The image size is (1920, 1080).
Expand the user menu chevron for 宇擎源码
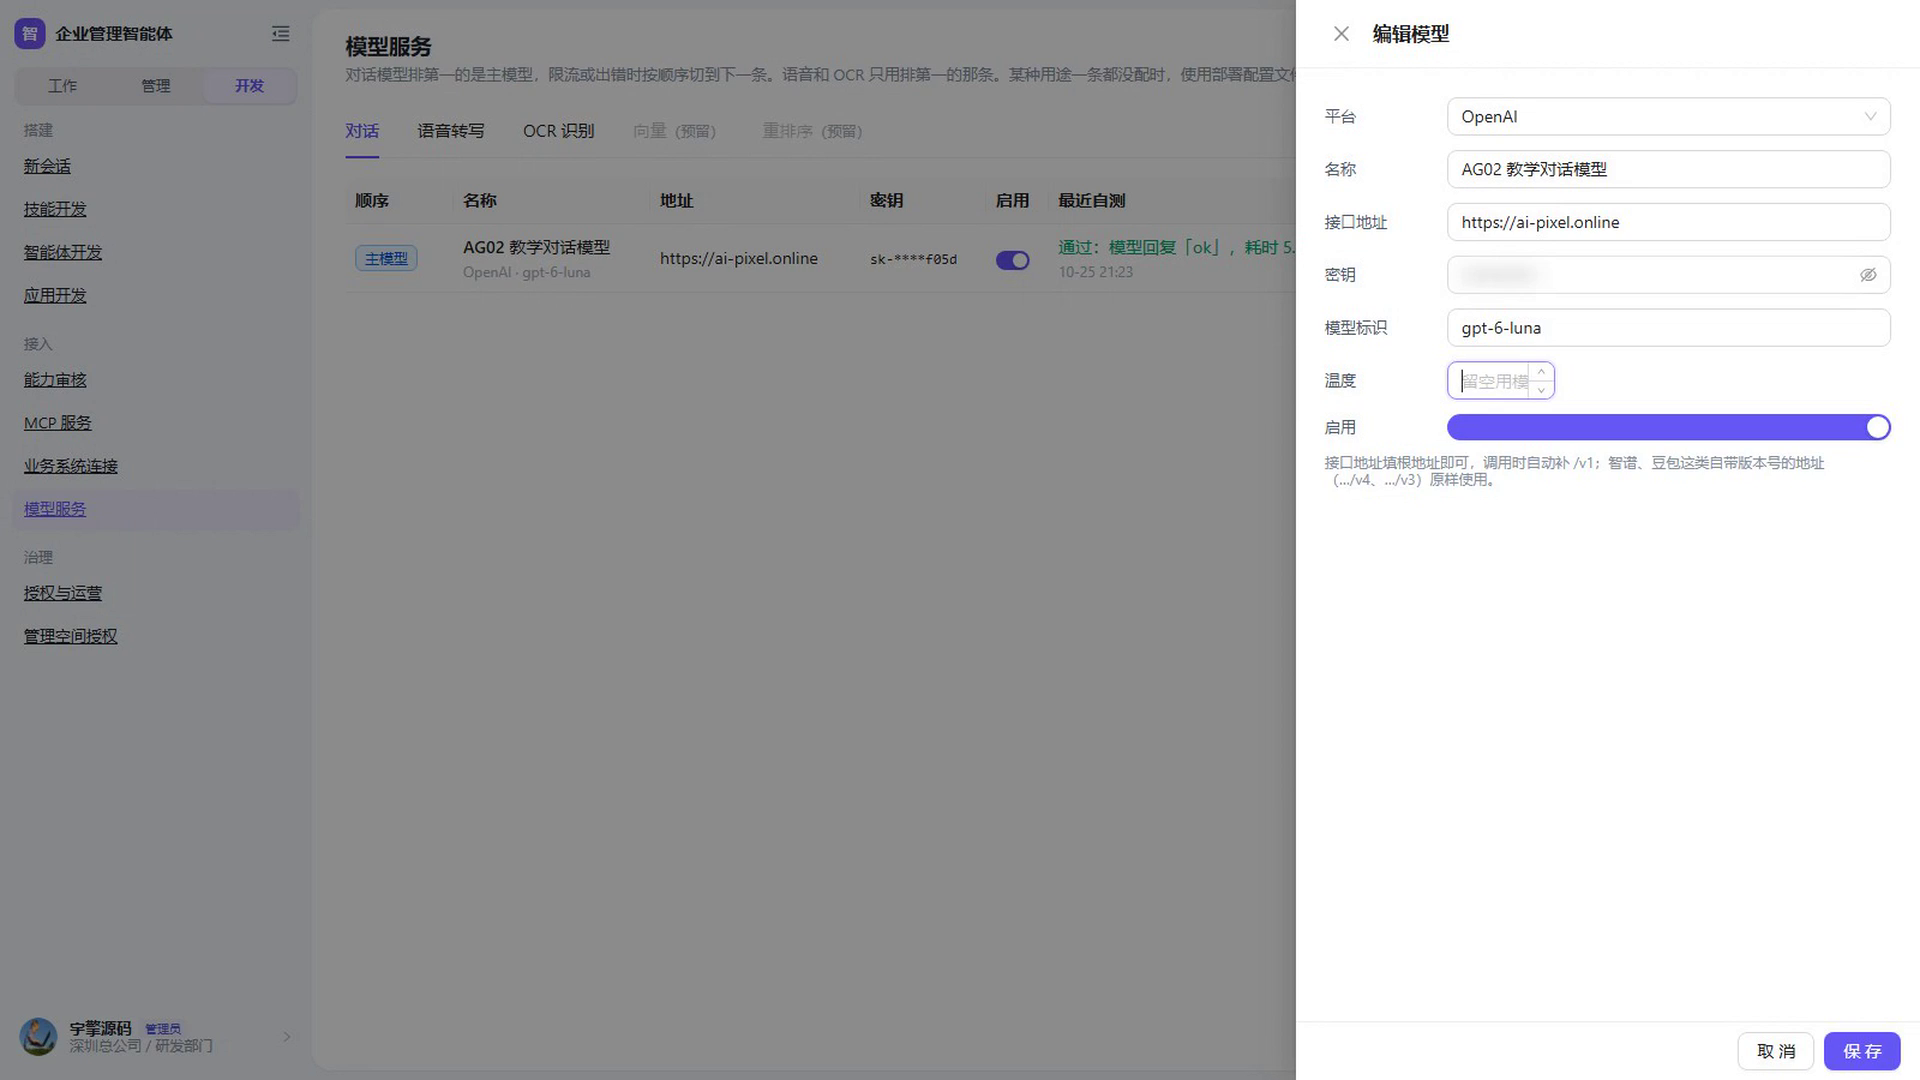(x=286, y=1037)
